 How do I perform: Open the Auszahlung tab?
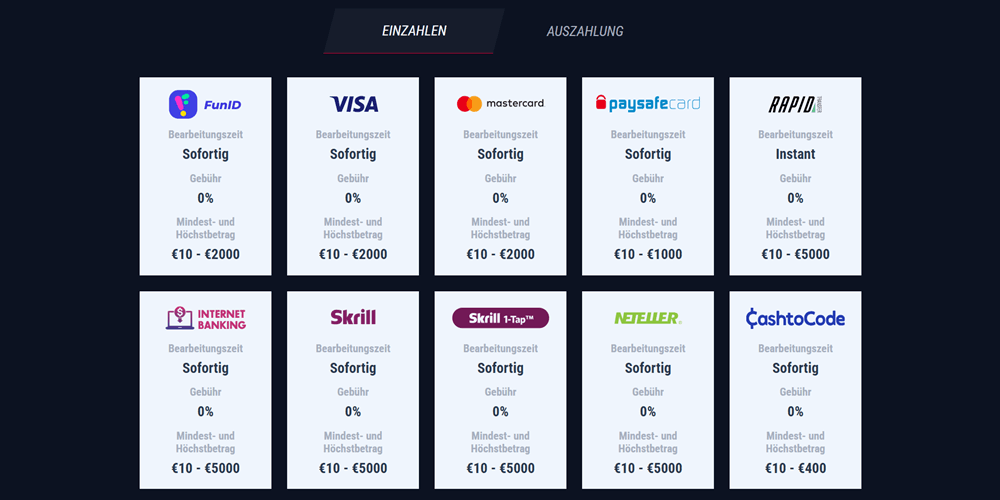(585, 31)
